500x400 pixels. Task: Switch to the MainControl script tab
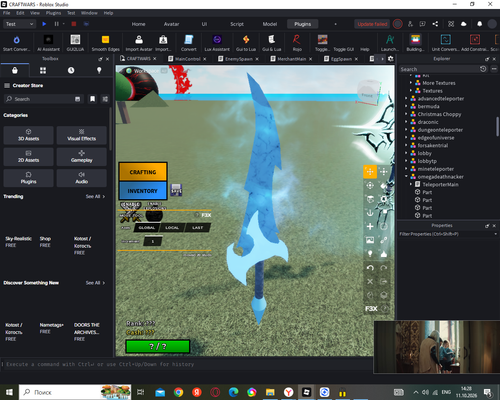pos(187,59)
